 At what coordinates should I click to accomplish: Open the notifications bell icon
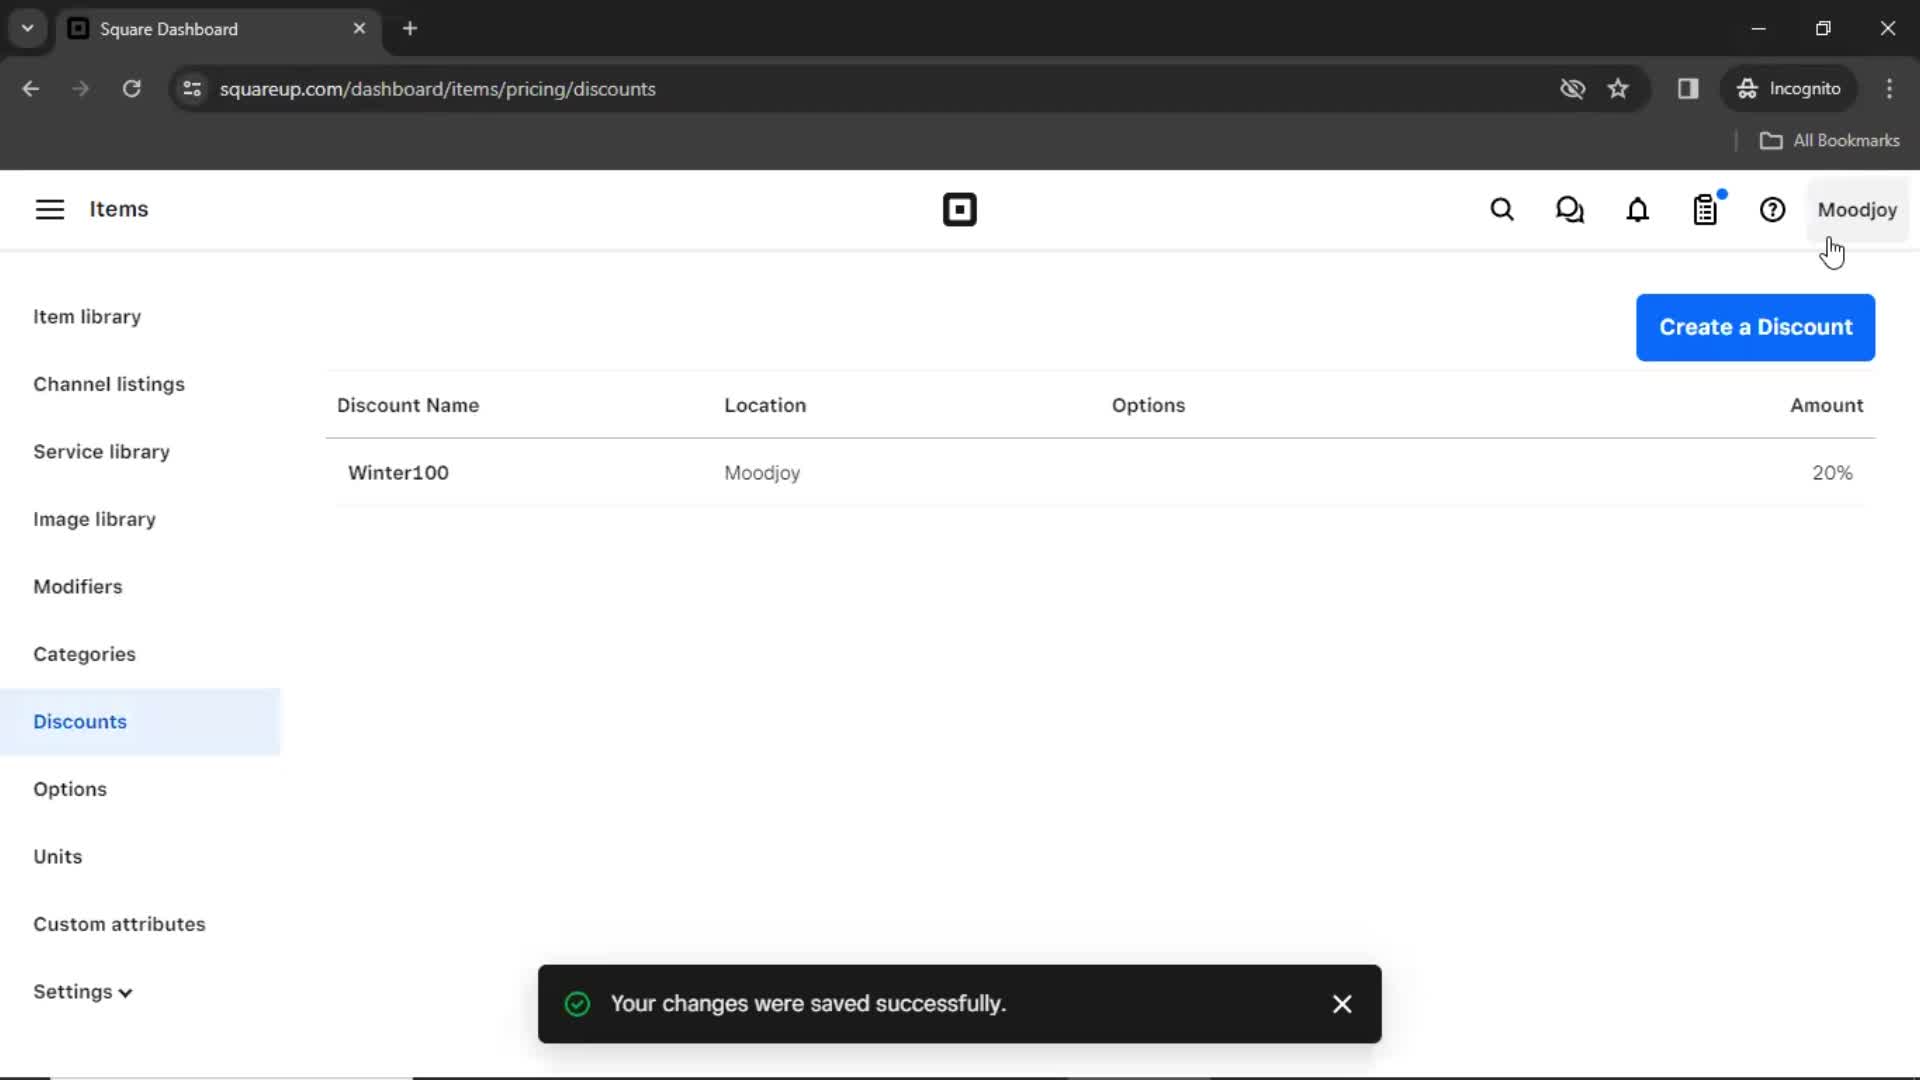click(x=1637, y=210)
